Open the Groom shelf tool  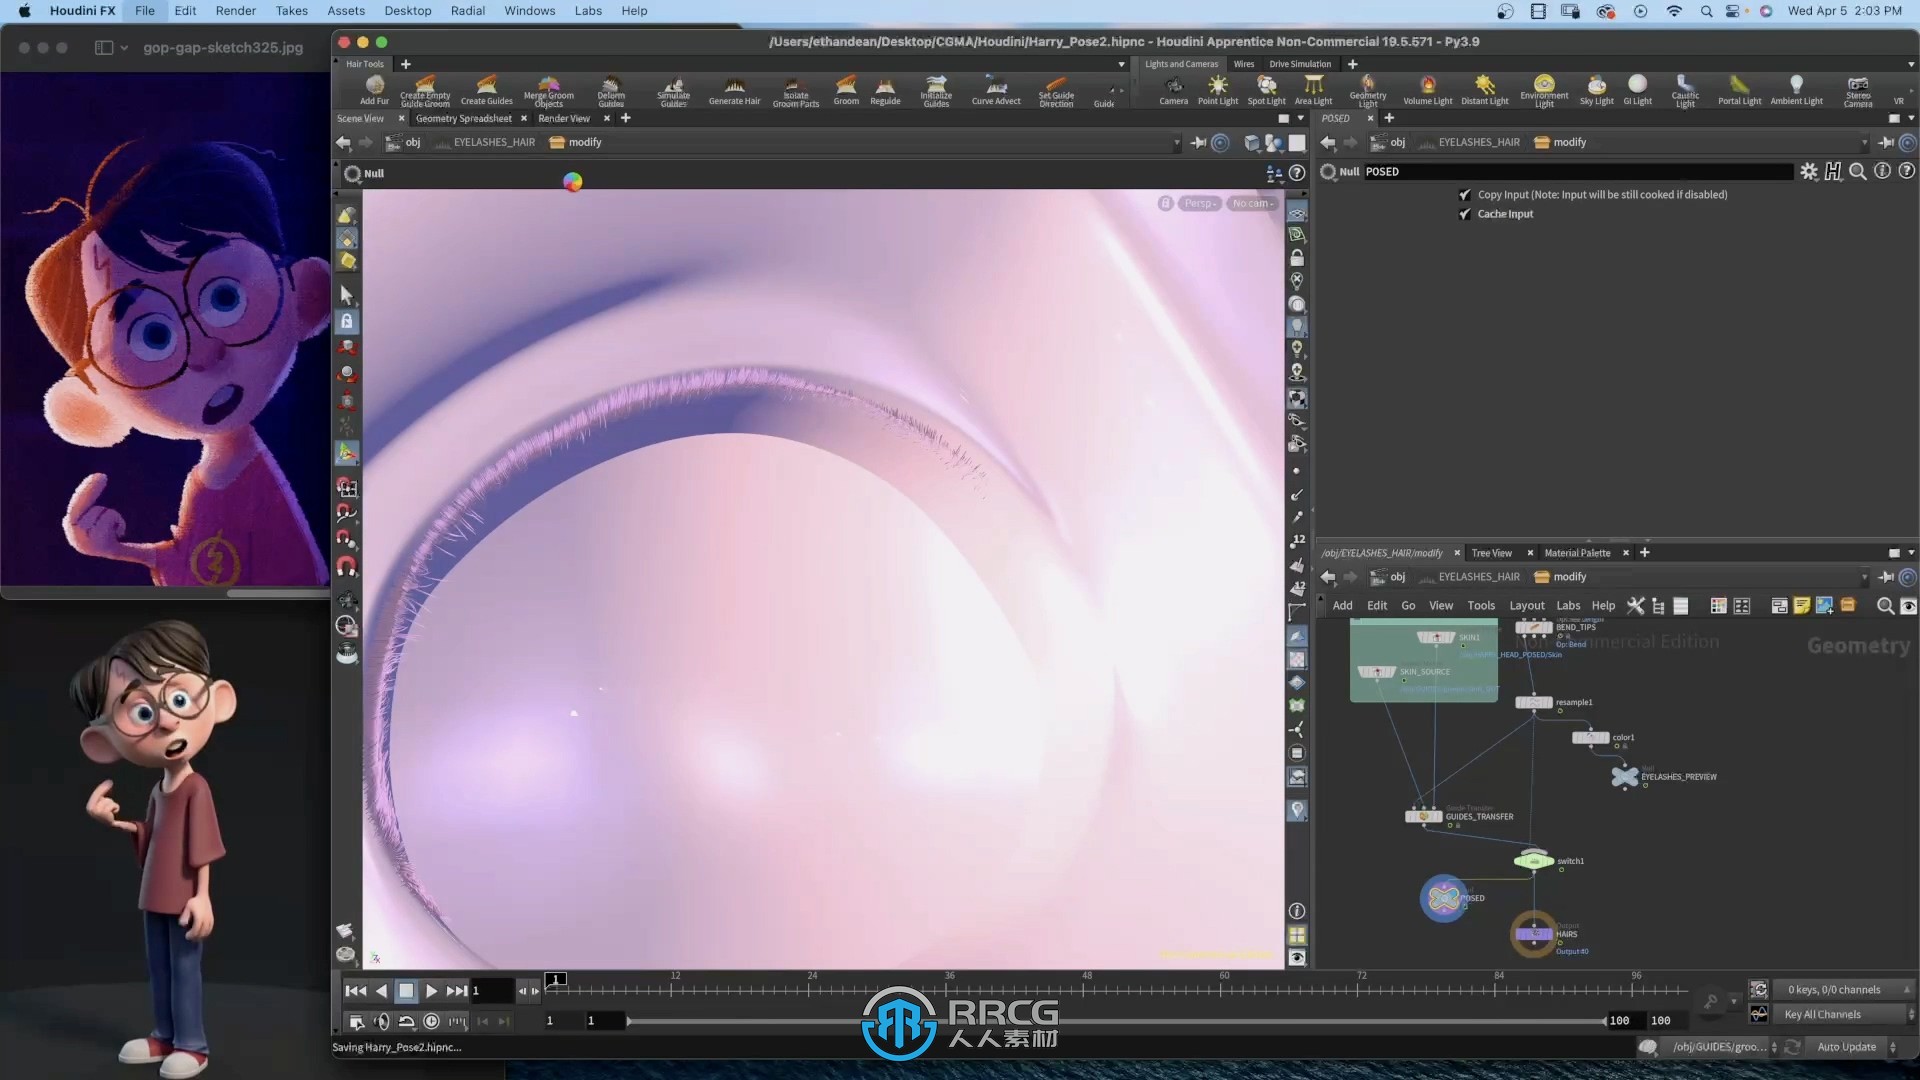coord(846,89)
